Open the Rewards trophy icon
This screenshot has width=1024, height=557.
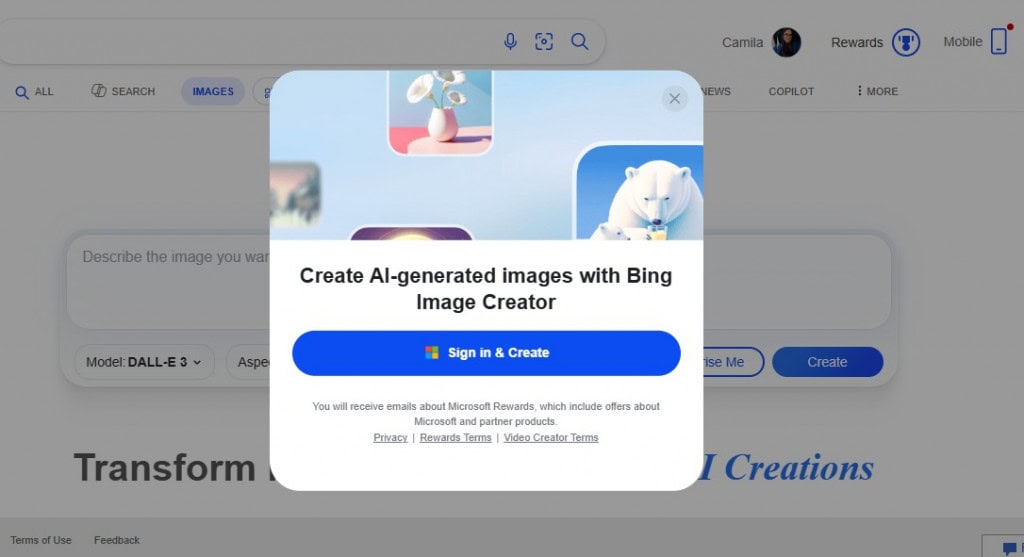pyautogui.click(x=906, y=42)
